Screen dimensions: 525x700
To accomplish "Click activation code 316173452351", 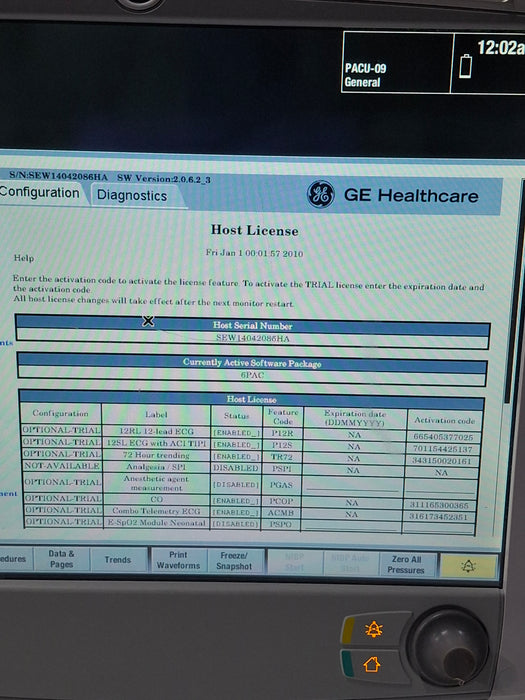I will (x=438, y=517).
